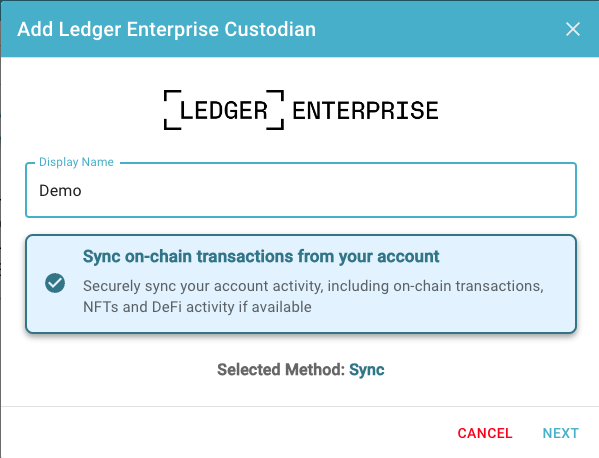Click the ENTERPRISE wordmark in the logo

[x=365, y=110]
